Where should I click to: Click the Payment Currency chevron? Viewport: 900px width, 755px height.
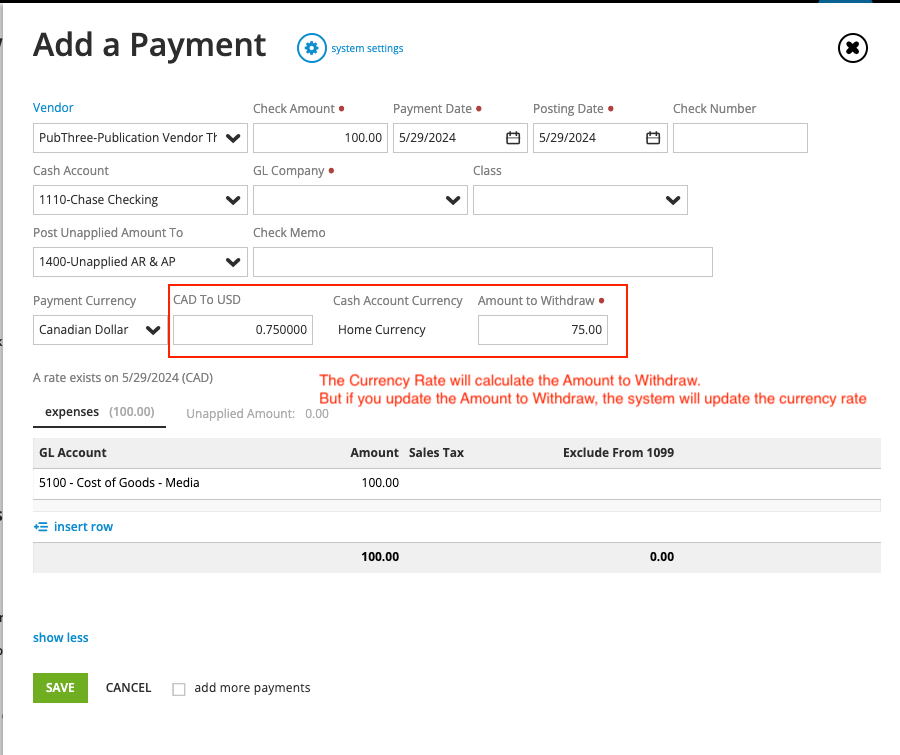point(152,330)
